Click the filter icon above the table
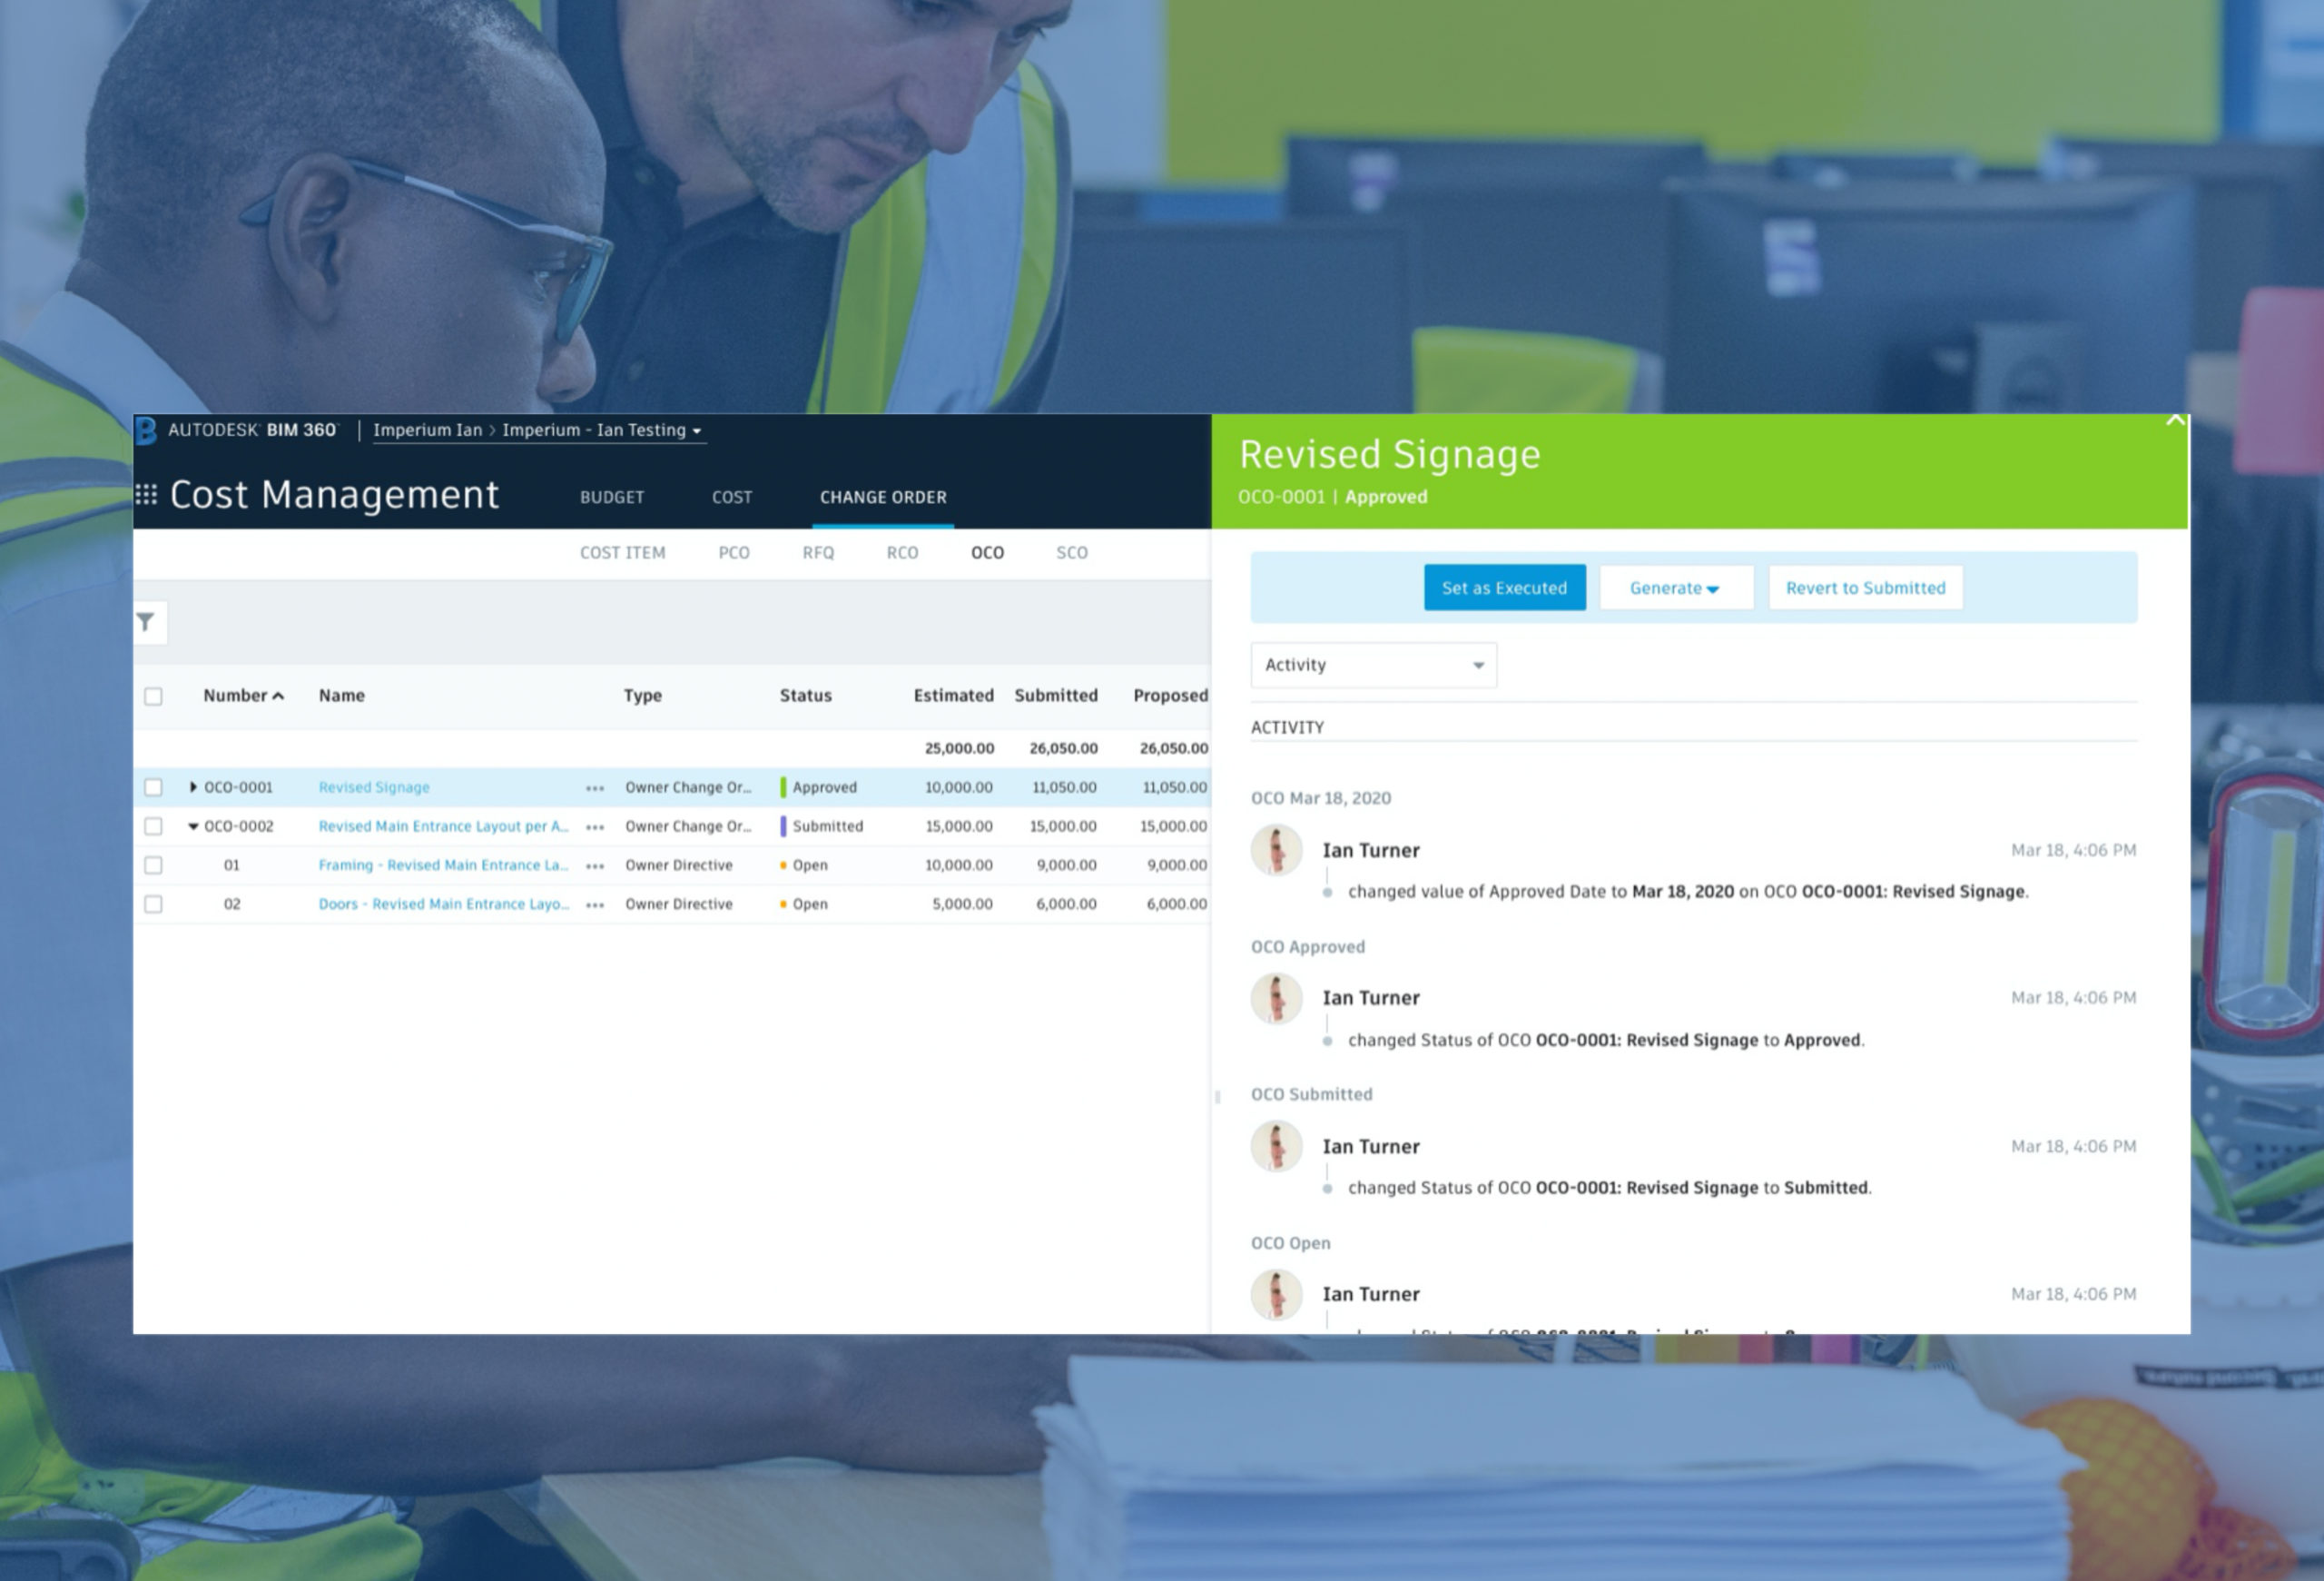 pos(146,622)
